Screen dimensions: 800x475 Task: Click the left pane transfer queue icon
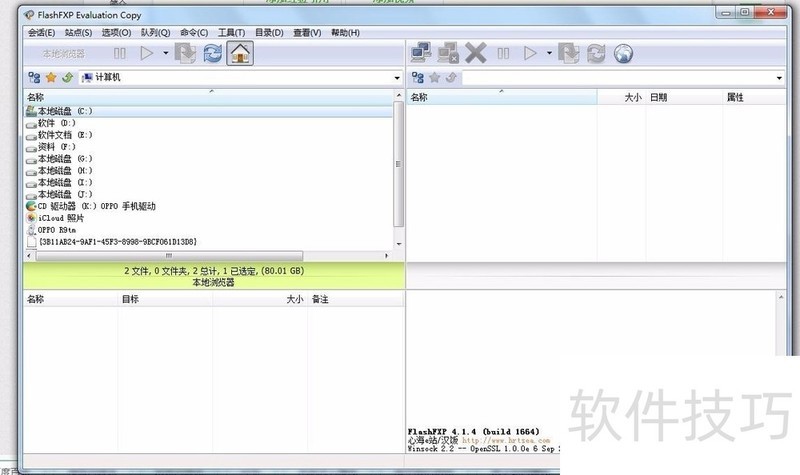click(x=185, y=53)
